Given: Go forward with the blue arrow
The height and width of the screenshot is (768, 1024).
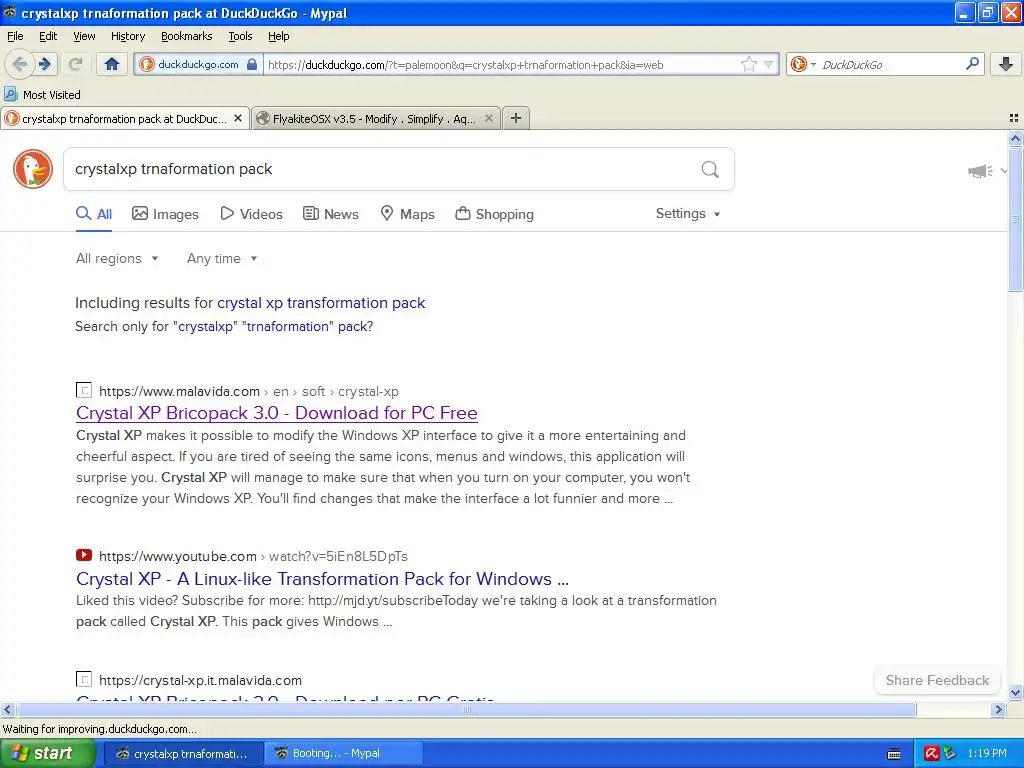Looking at the screenshot, I should (45, 64).
